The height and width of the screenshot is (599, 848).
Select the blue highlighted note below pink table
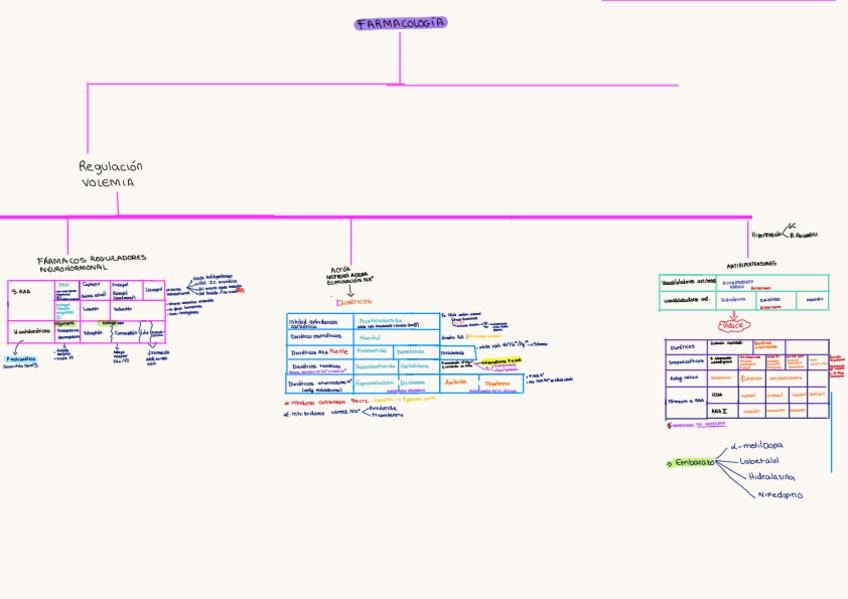click(21, 360)
